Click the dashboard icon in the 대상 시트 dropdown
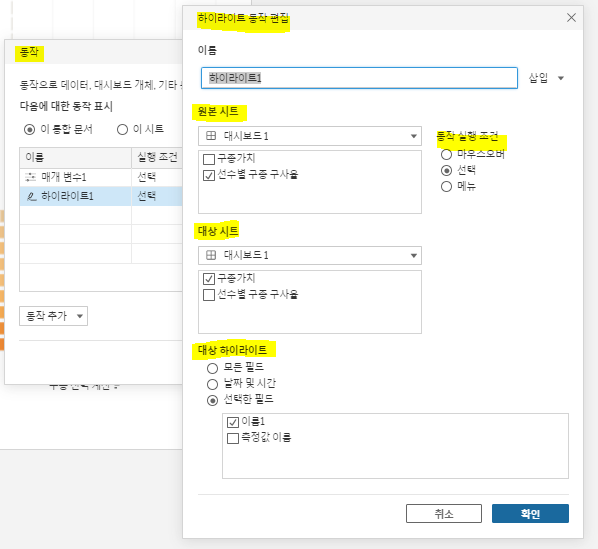 point(211,255)
